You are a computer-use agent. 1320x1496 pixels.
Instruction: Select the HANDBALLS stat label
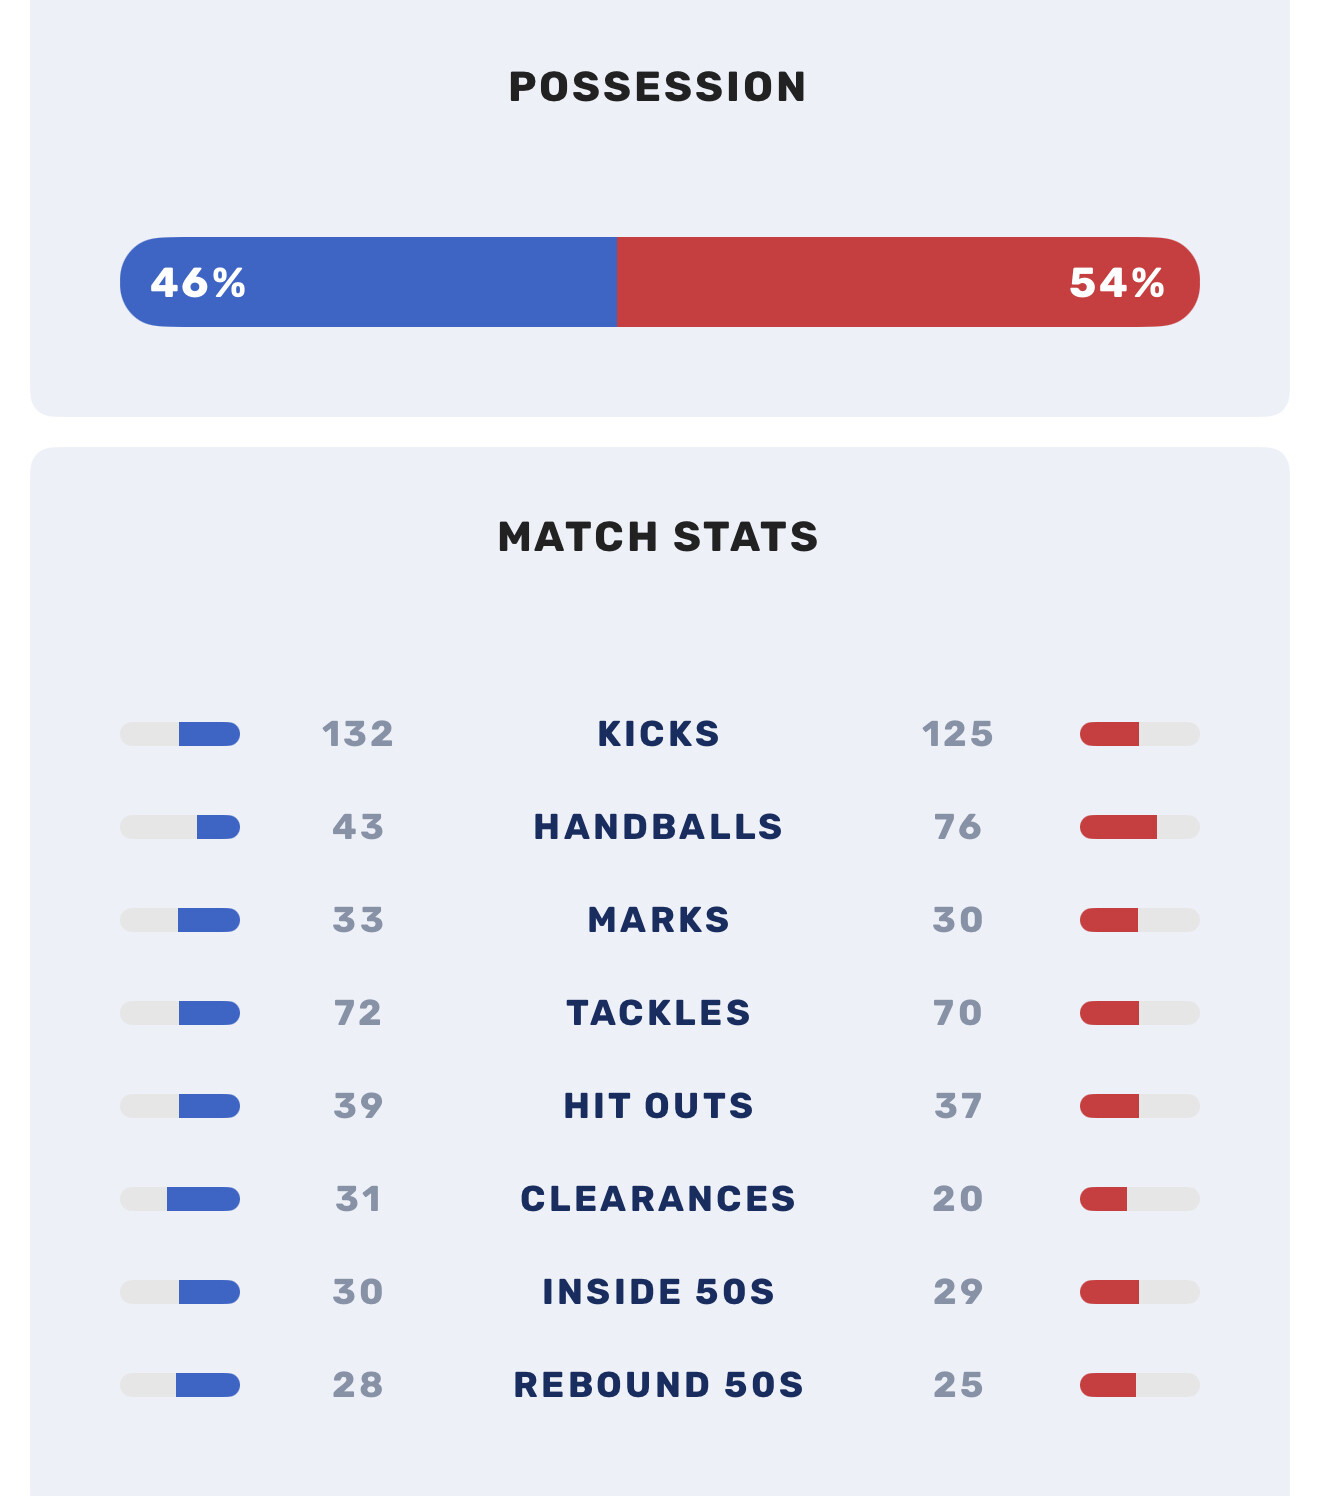658,827
